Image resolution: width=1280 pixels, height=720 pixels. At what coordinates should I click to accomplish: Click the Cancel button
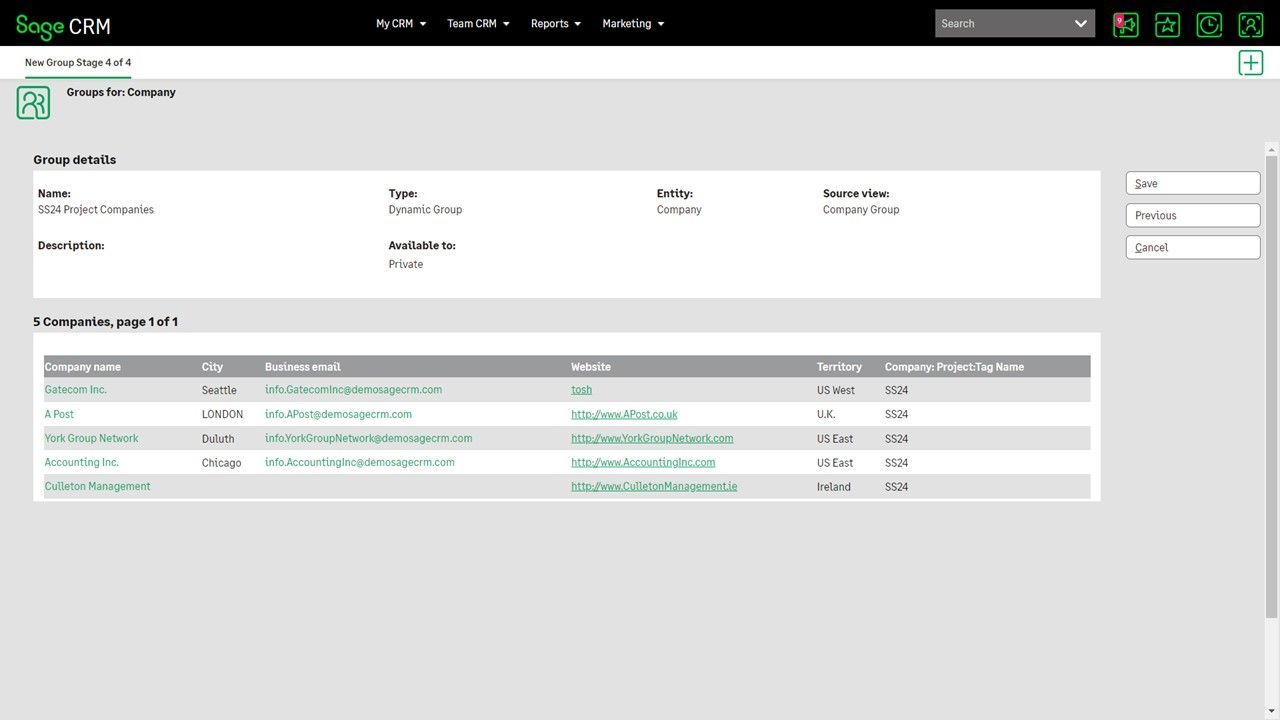coord(1193,247)
